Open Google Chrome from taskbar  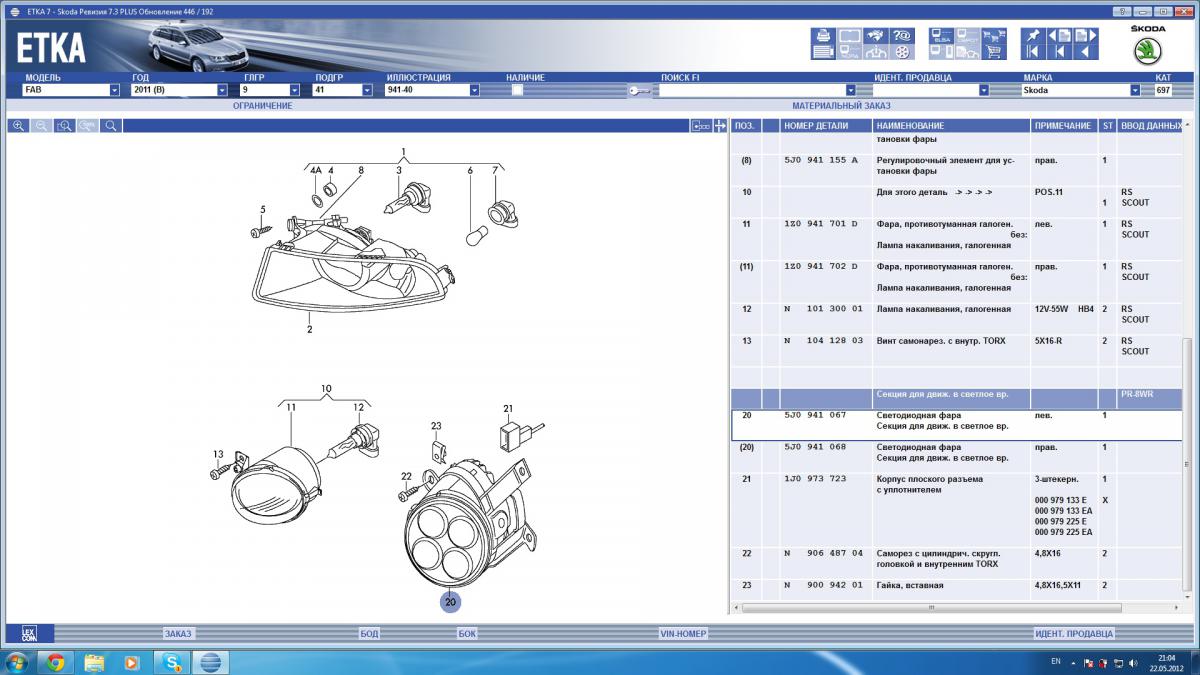point(55,662)
